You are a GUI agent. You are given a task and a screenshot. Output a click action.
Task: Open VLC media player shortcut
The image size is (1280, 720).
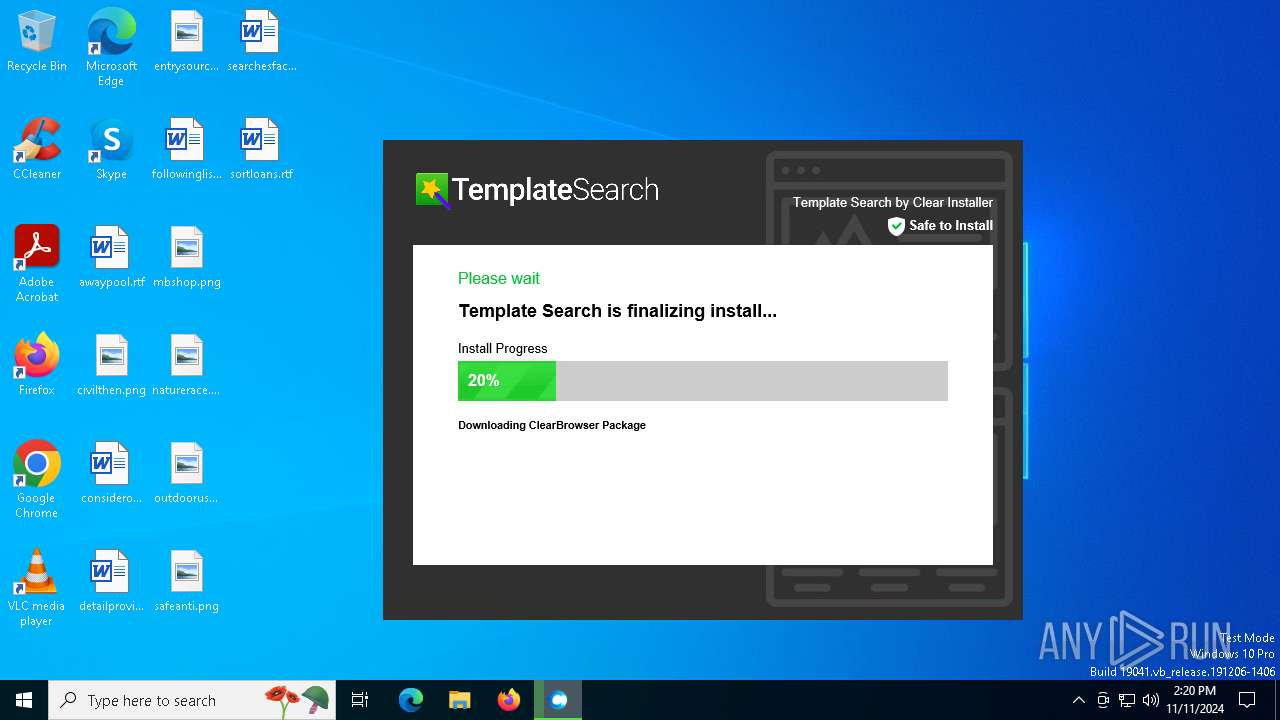tap(37, 588)
